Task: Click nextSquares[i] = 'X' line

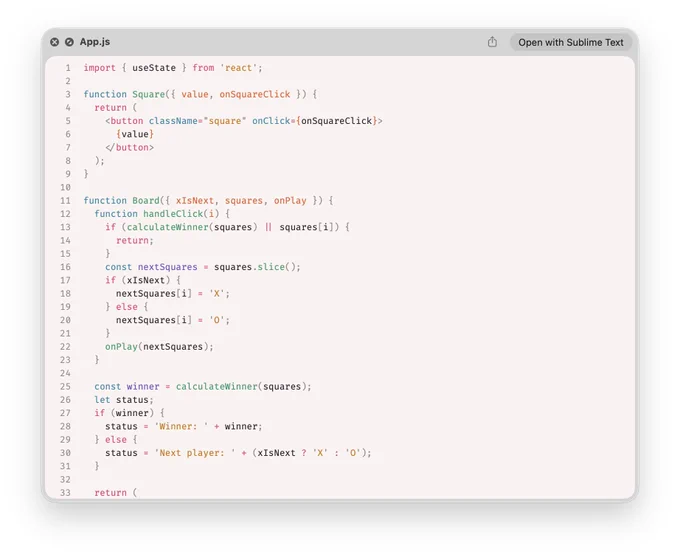Action: pos(173,294)
